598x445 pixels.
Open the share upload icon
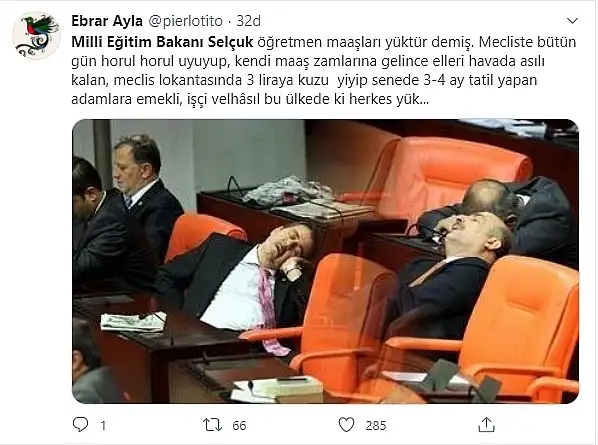pyautogui.click(x=486, y=424)
